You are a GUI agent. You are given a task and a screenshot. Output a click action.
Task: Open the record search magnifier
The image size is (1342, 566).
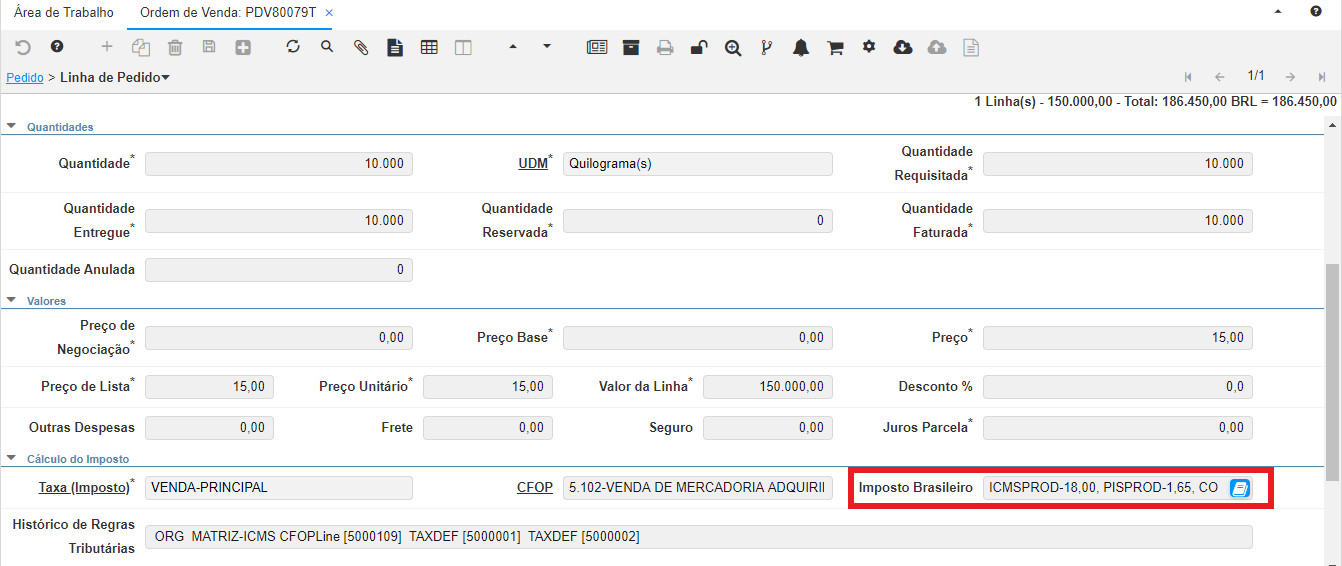click(x=327, y=47)
